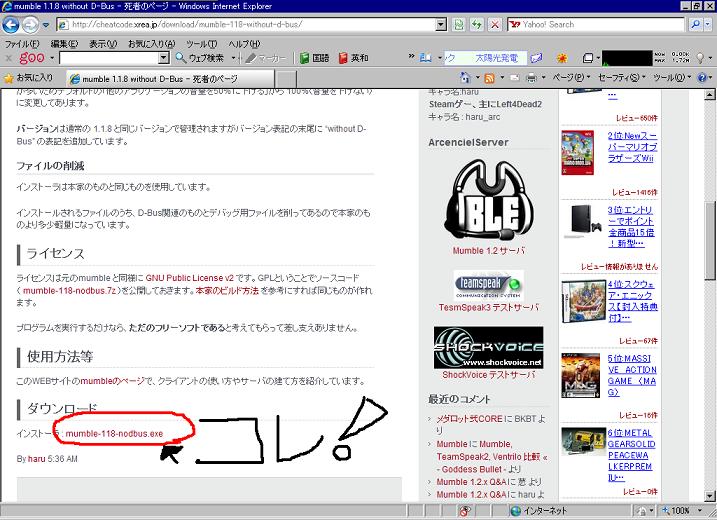Click the orange sun weather icon
The height and width of the screenshot is (520, 717).
[562, 58]
